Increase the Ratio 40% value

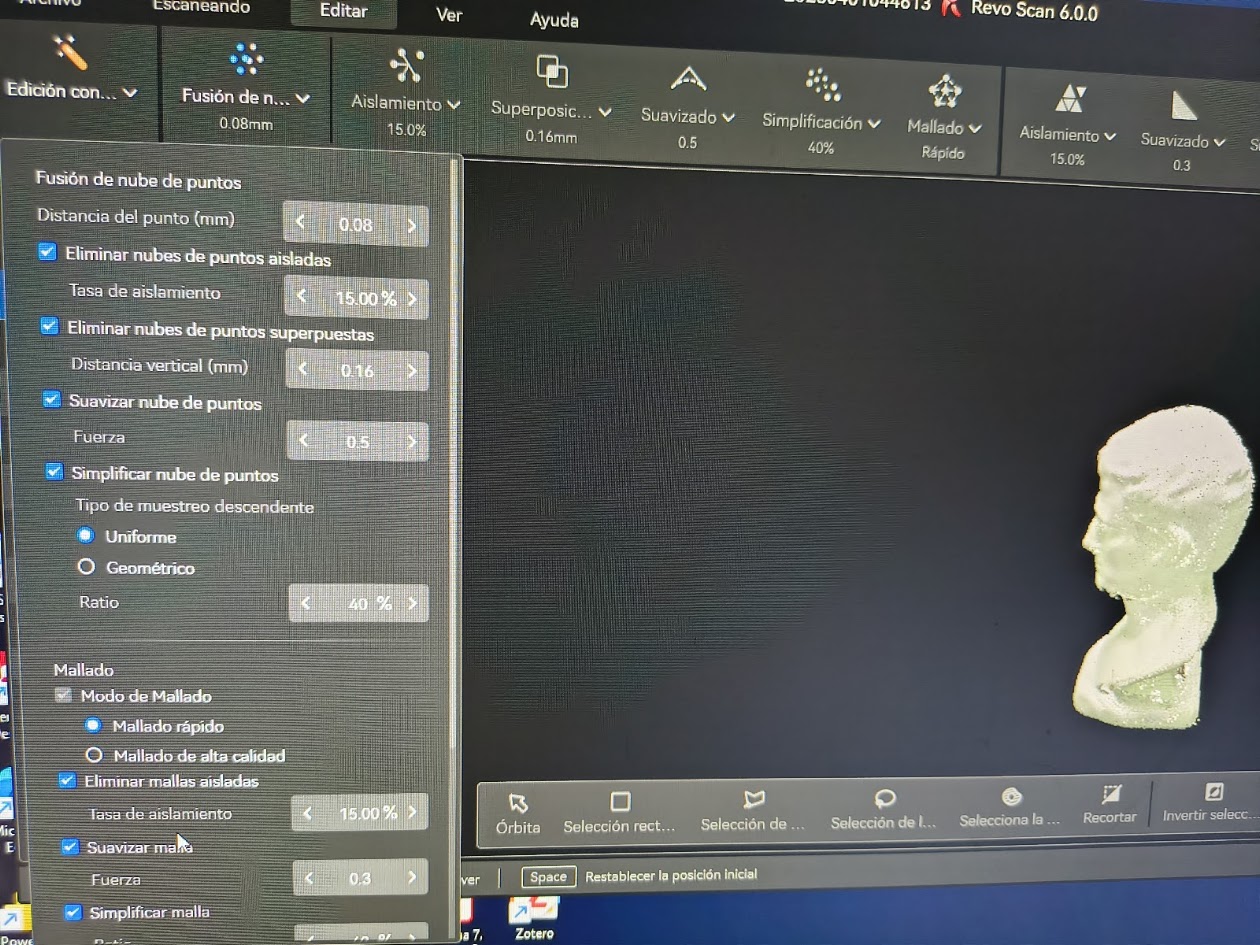click(412, 603)
